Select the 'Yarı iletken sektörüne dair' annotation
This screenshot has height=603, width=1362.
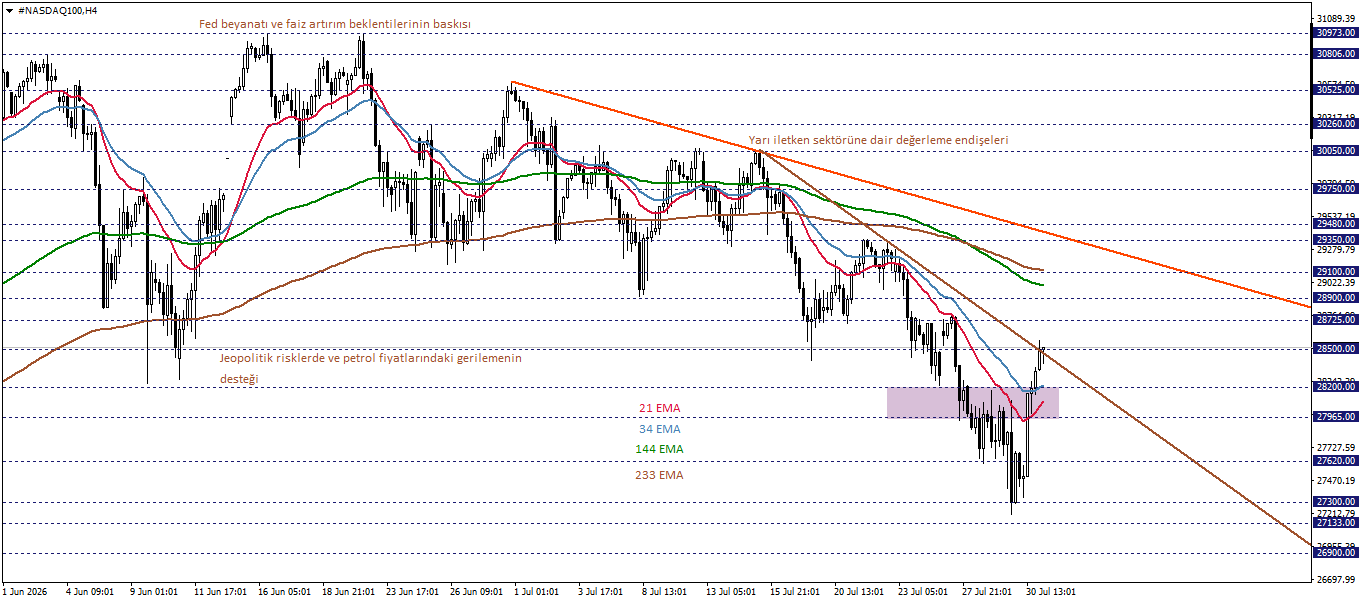[x=879, y=140]
